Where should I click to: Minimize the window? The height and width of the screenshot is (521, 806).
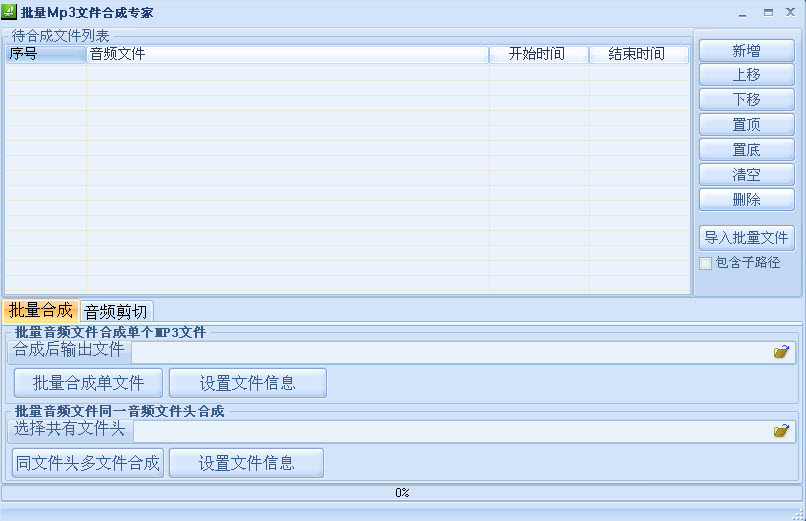pyautogui.click(x=742, y=13)
